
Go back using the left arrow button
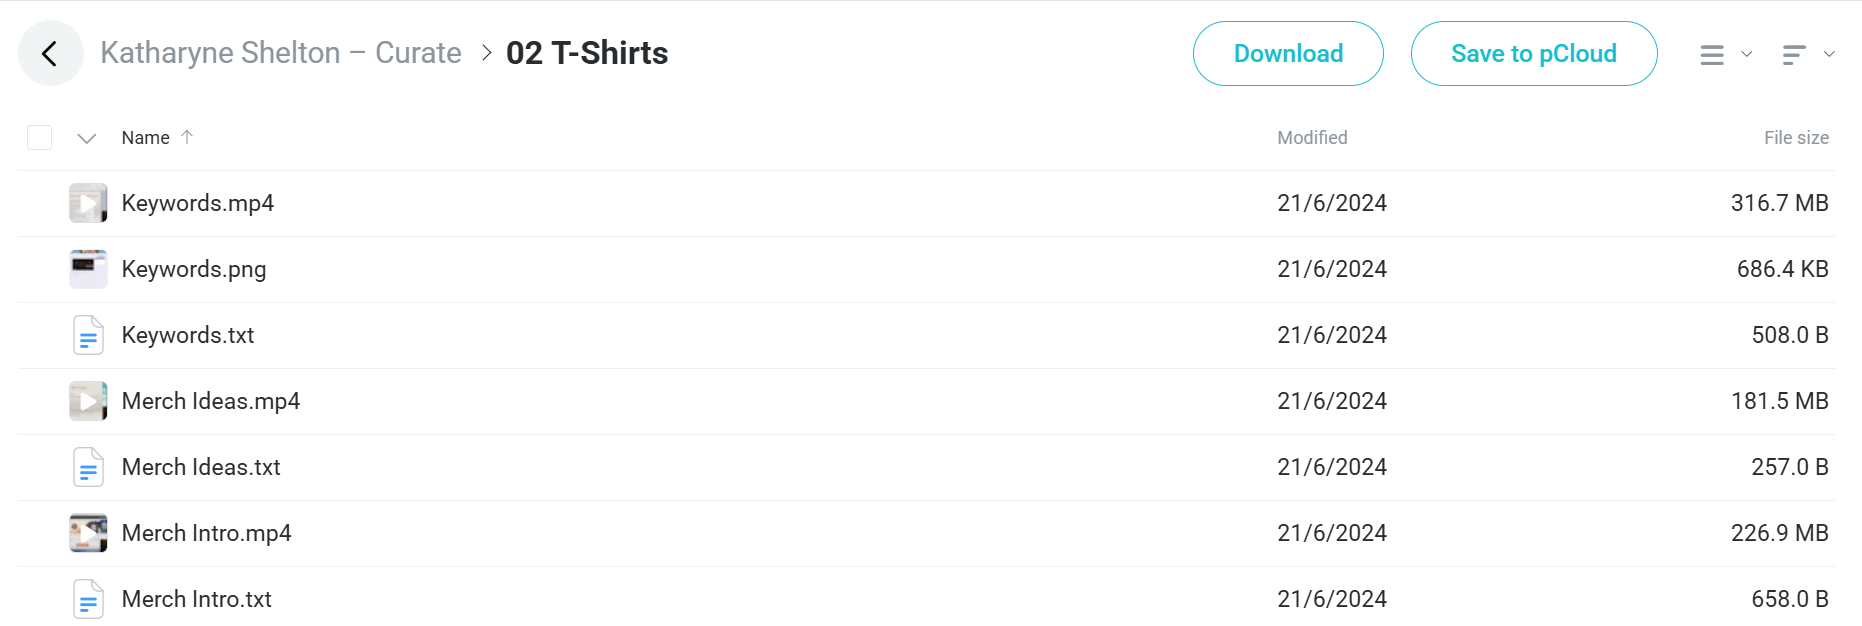pyautogui.click(x=50, y=53)
